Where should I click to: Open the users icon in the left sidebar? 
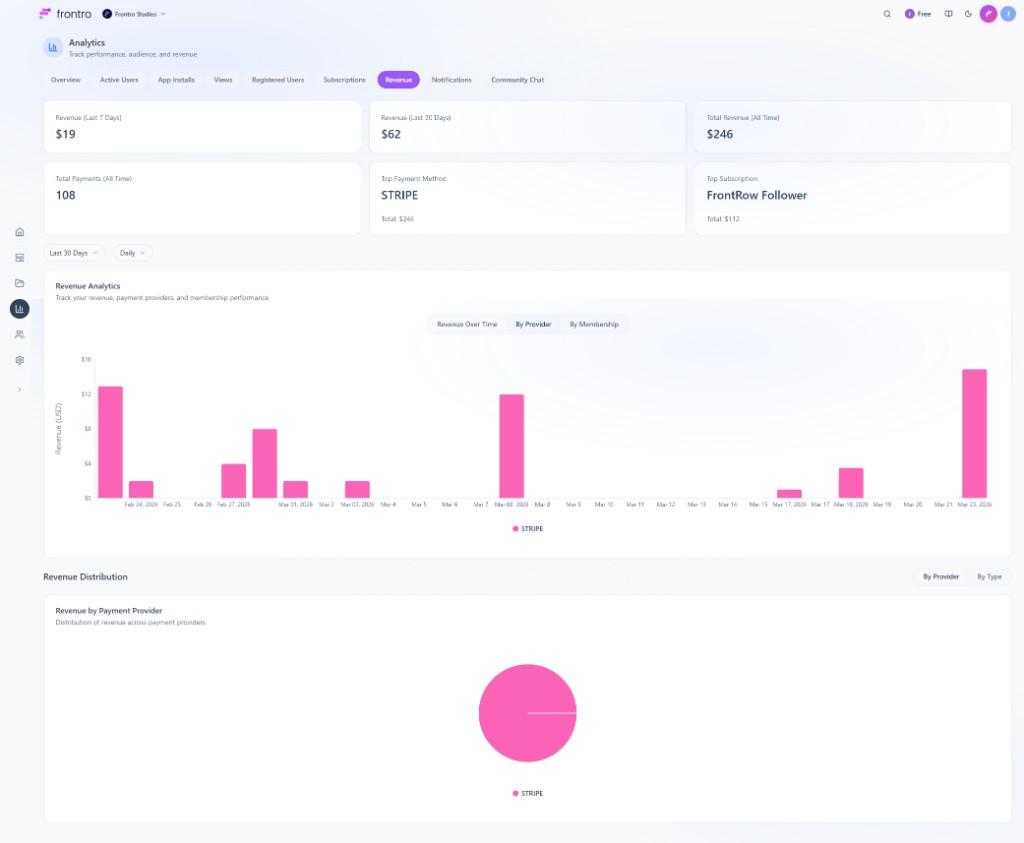(19, 334)
